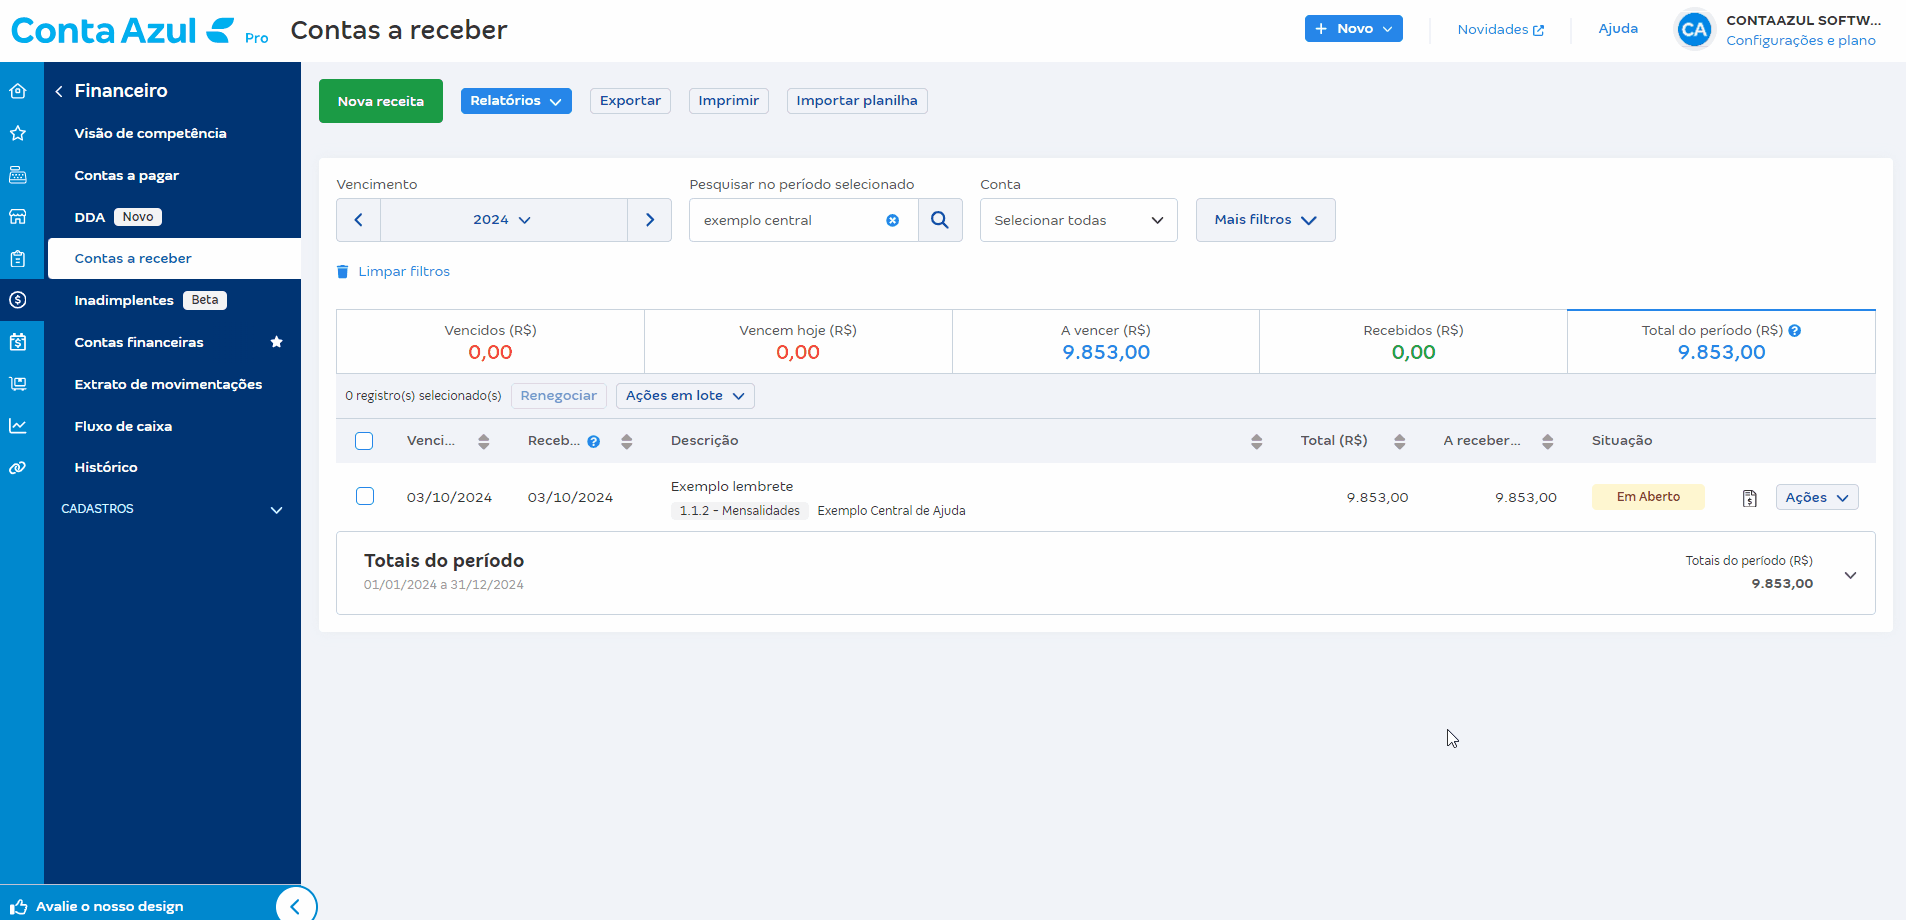
Task: Click the magnifying glass search button
Action: (x=940, y=220)
